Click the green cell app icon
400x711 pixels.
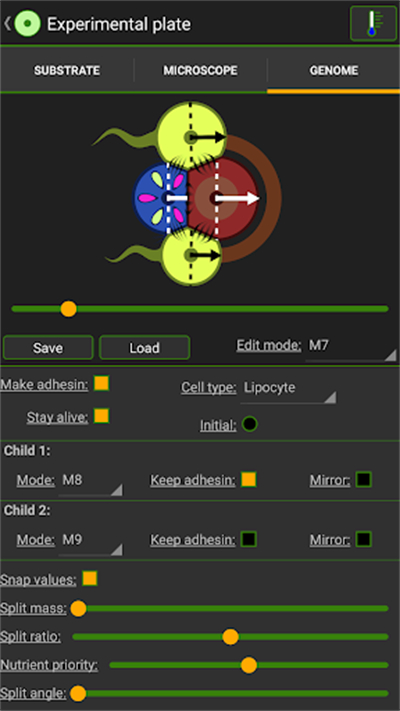[x=27, y=24]
